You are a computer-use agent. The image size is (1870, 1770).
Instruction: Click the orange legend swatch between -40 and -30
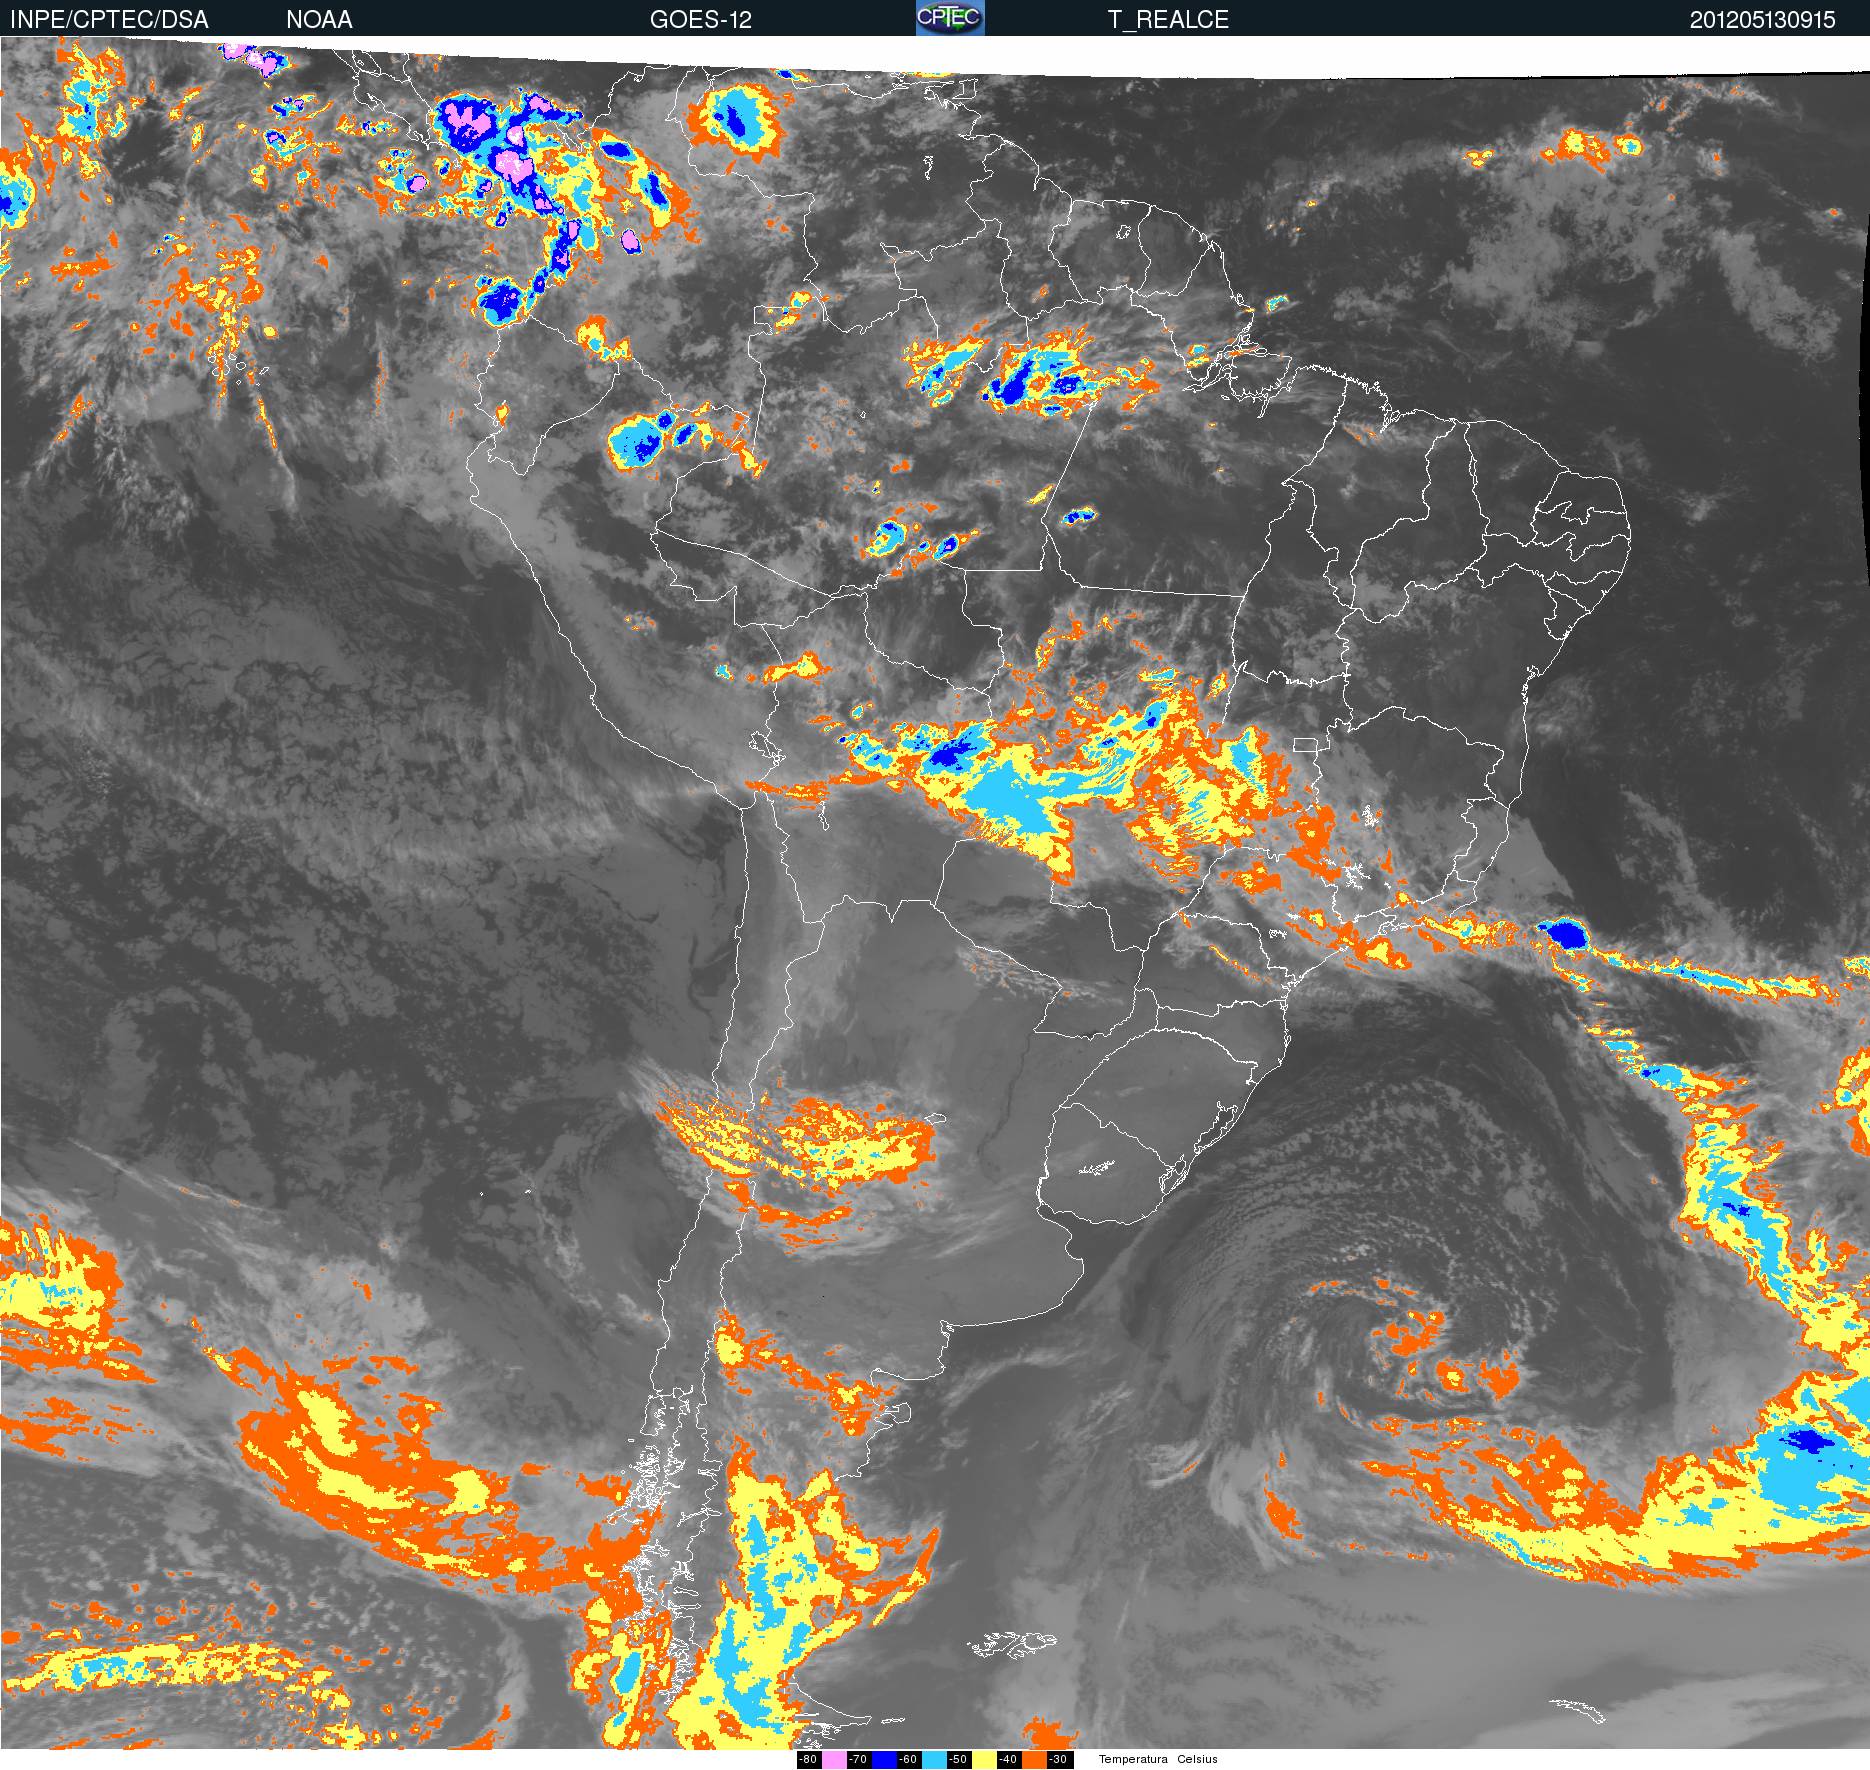click(1034, 1760)
